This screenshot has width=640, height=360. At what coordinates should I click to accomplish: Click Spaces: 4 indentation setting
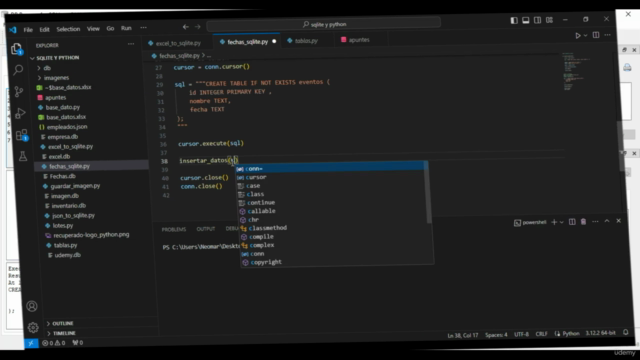(x=496, y=335)
